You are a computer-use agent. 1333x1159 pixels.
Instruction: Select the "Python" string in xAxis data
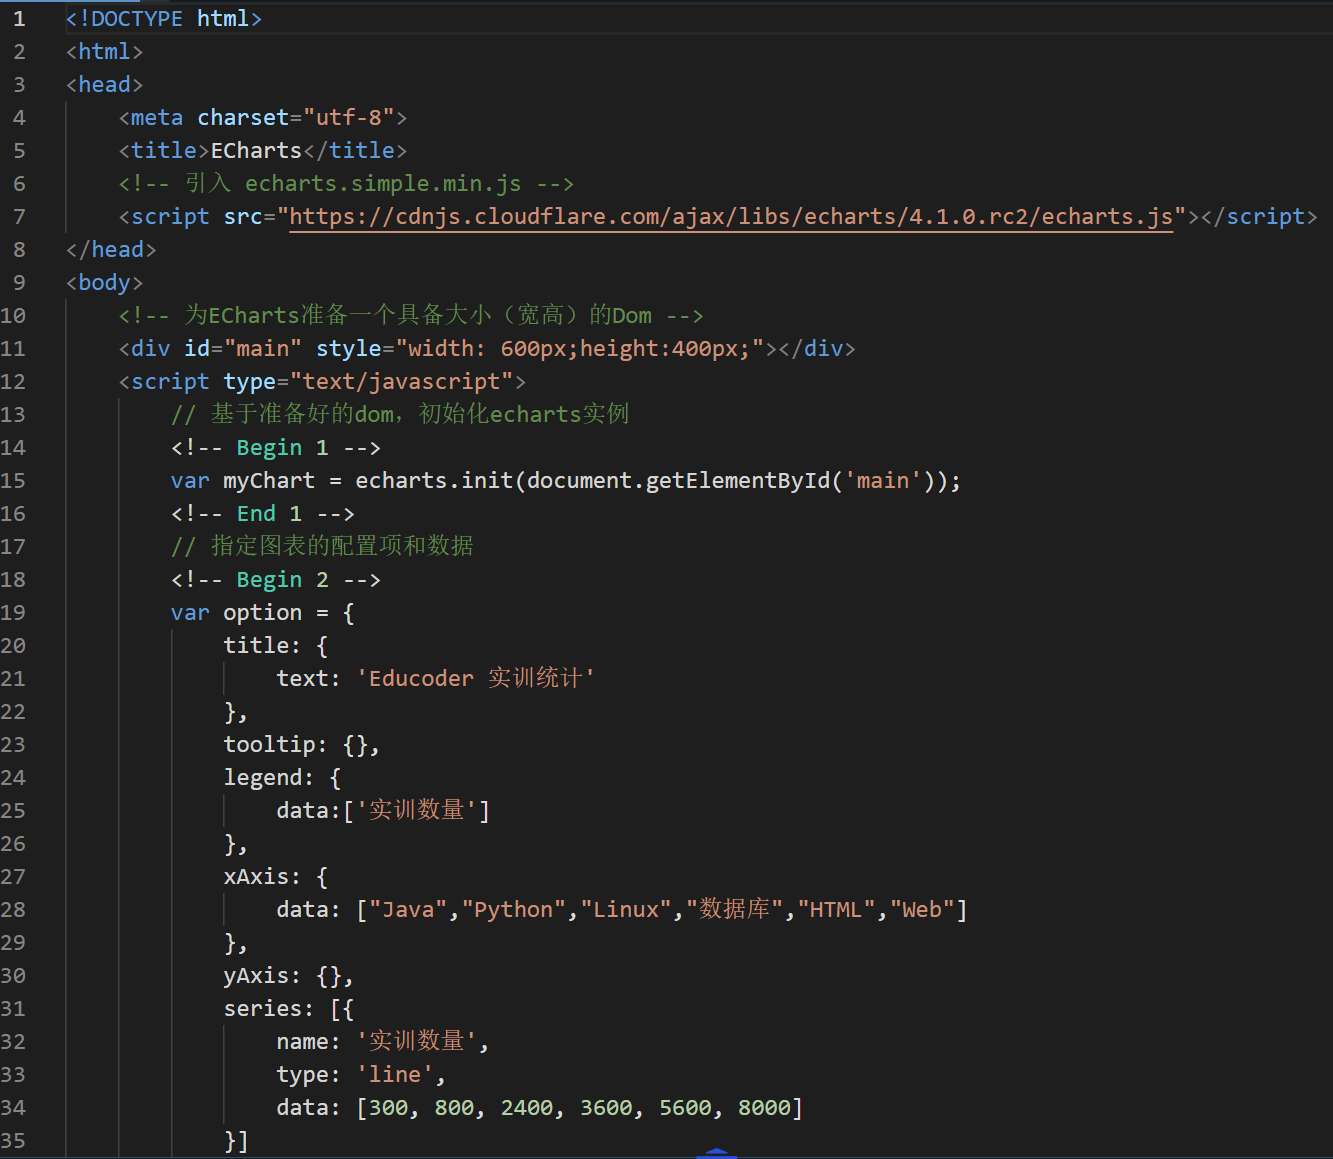click(x=514, y=910)
